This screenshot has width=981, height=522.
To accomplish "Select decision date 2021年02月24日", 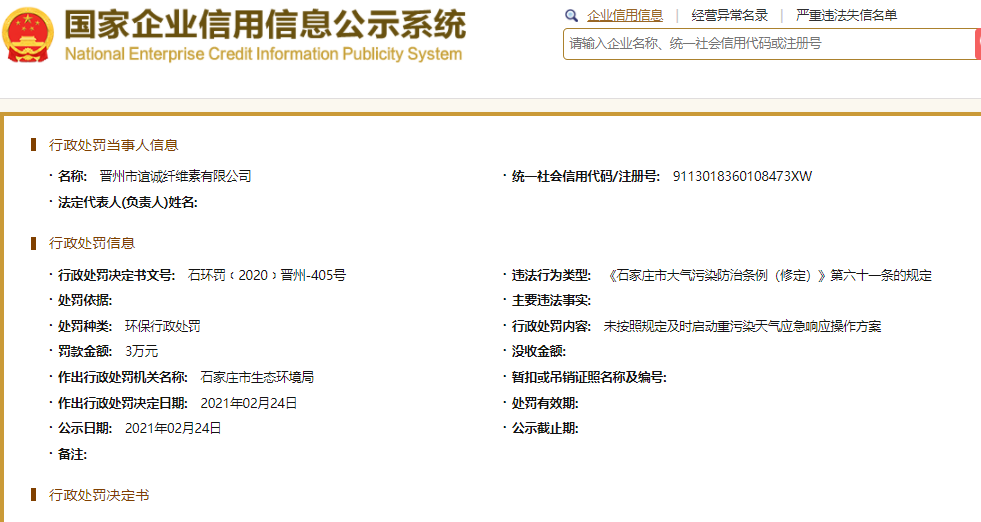I will 248,403.
